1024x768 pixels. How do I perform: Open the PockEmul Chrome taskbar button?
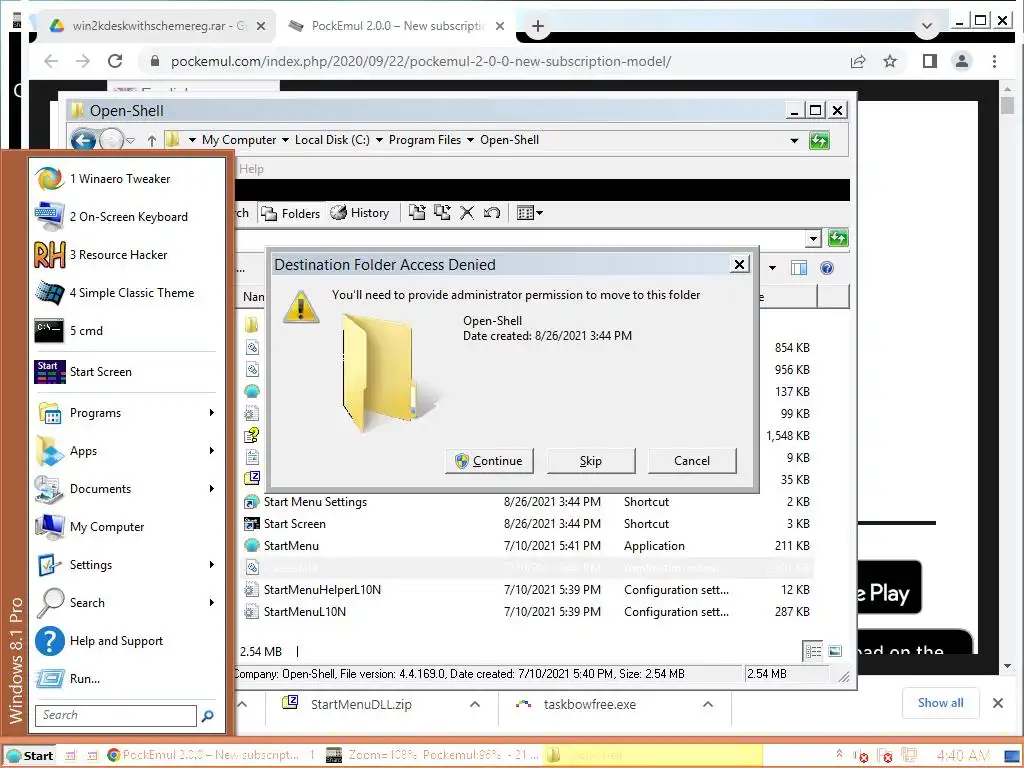[x=210, y=756]
